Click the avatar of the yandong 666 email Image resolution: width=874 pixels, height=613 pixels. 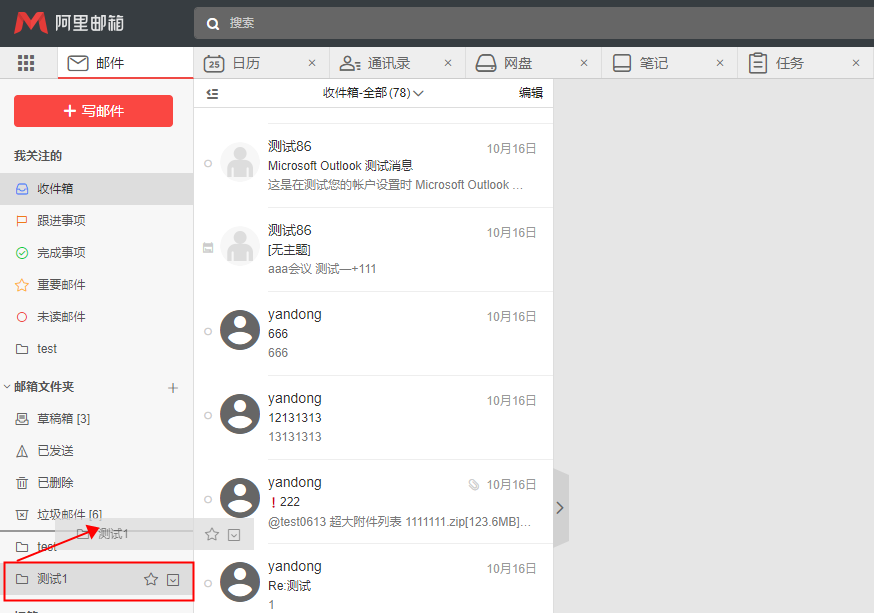pos(240,330)
